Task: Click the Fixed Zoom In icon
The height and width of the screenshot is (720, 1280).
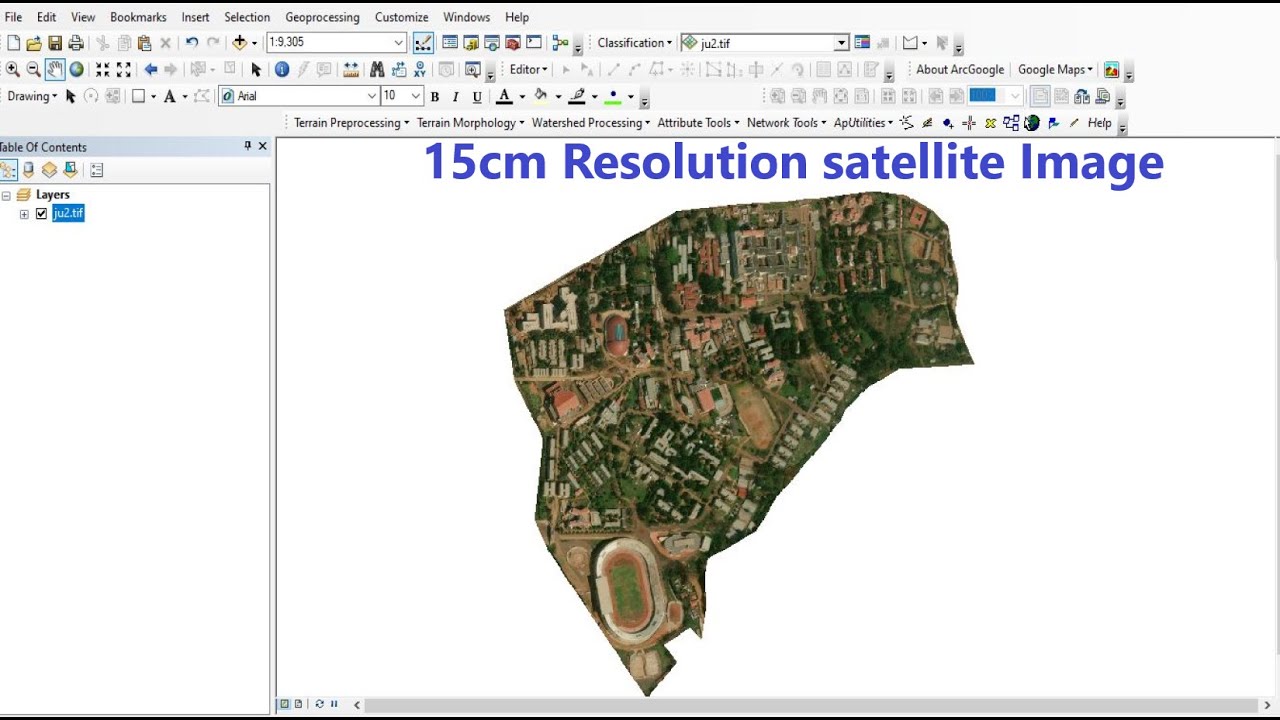Action: point(103,69)
